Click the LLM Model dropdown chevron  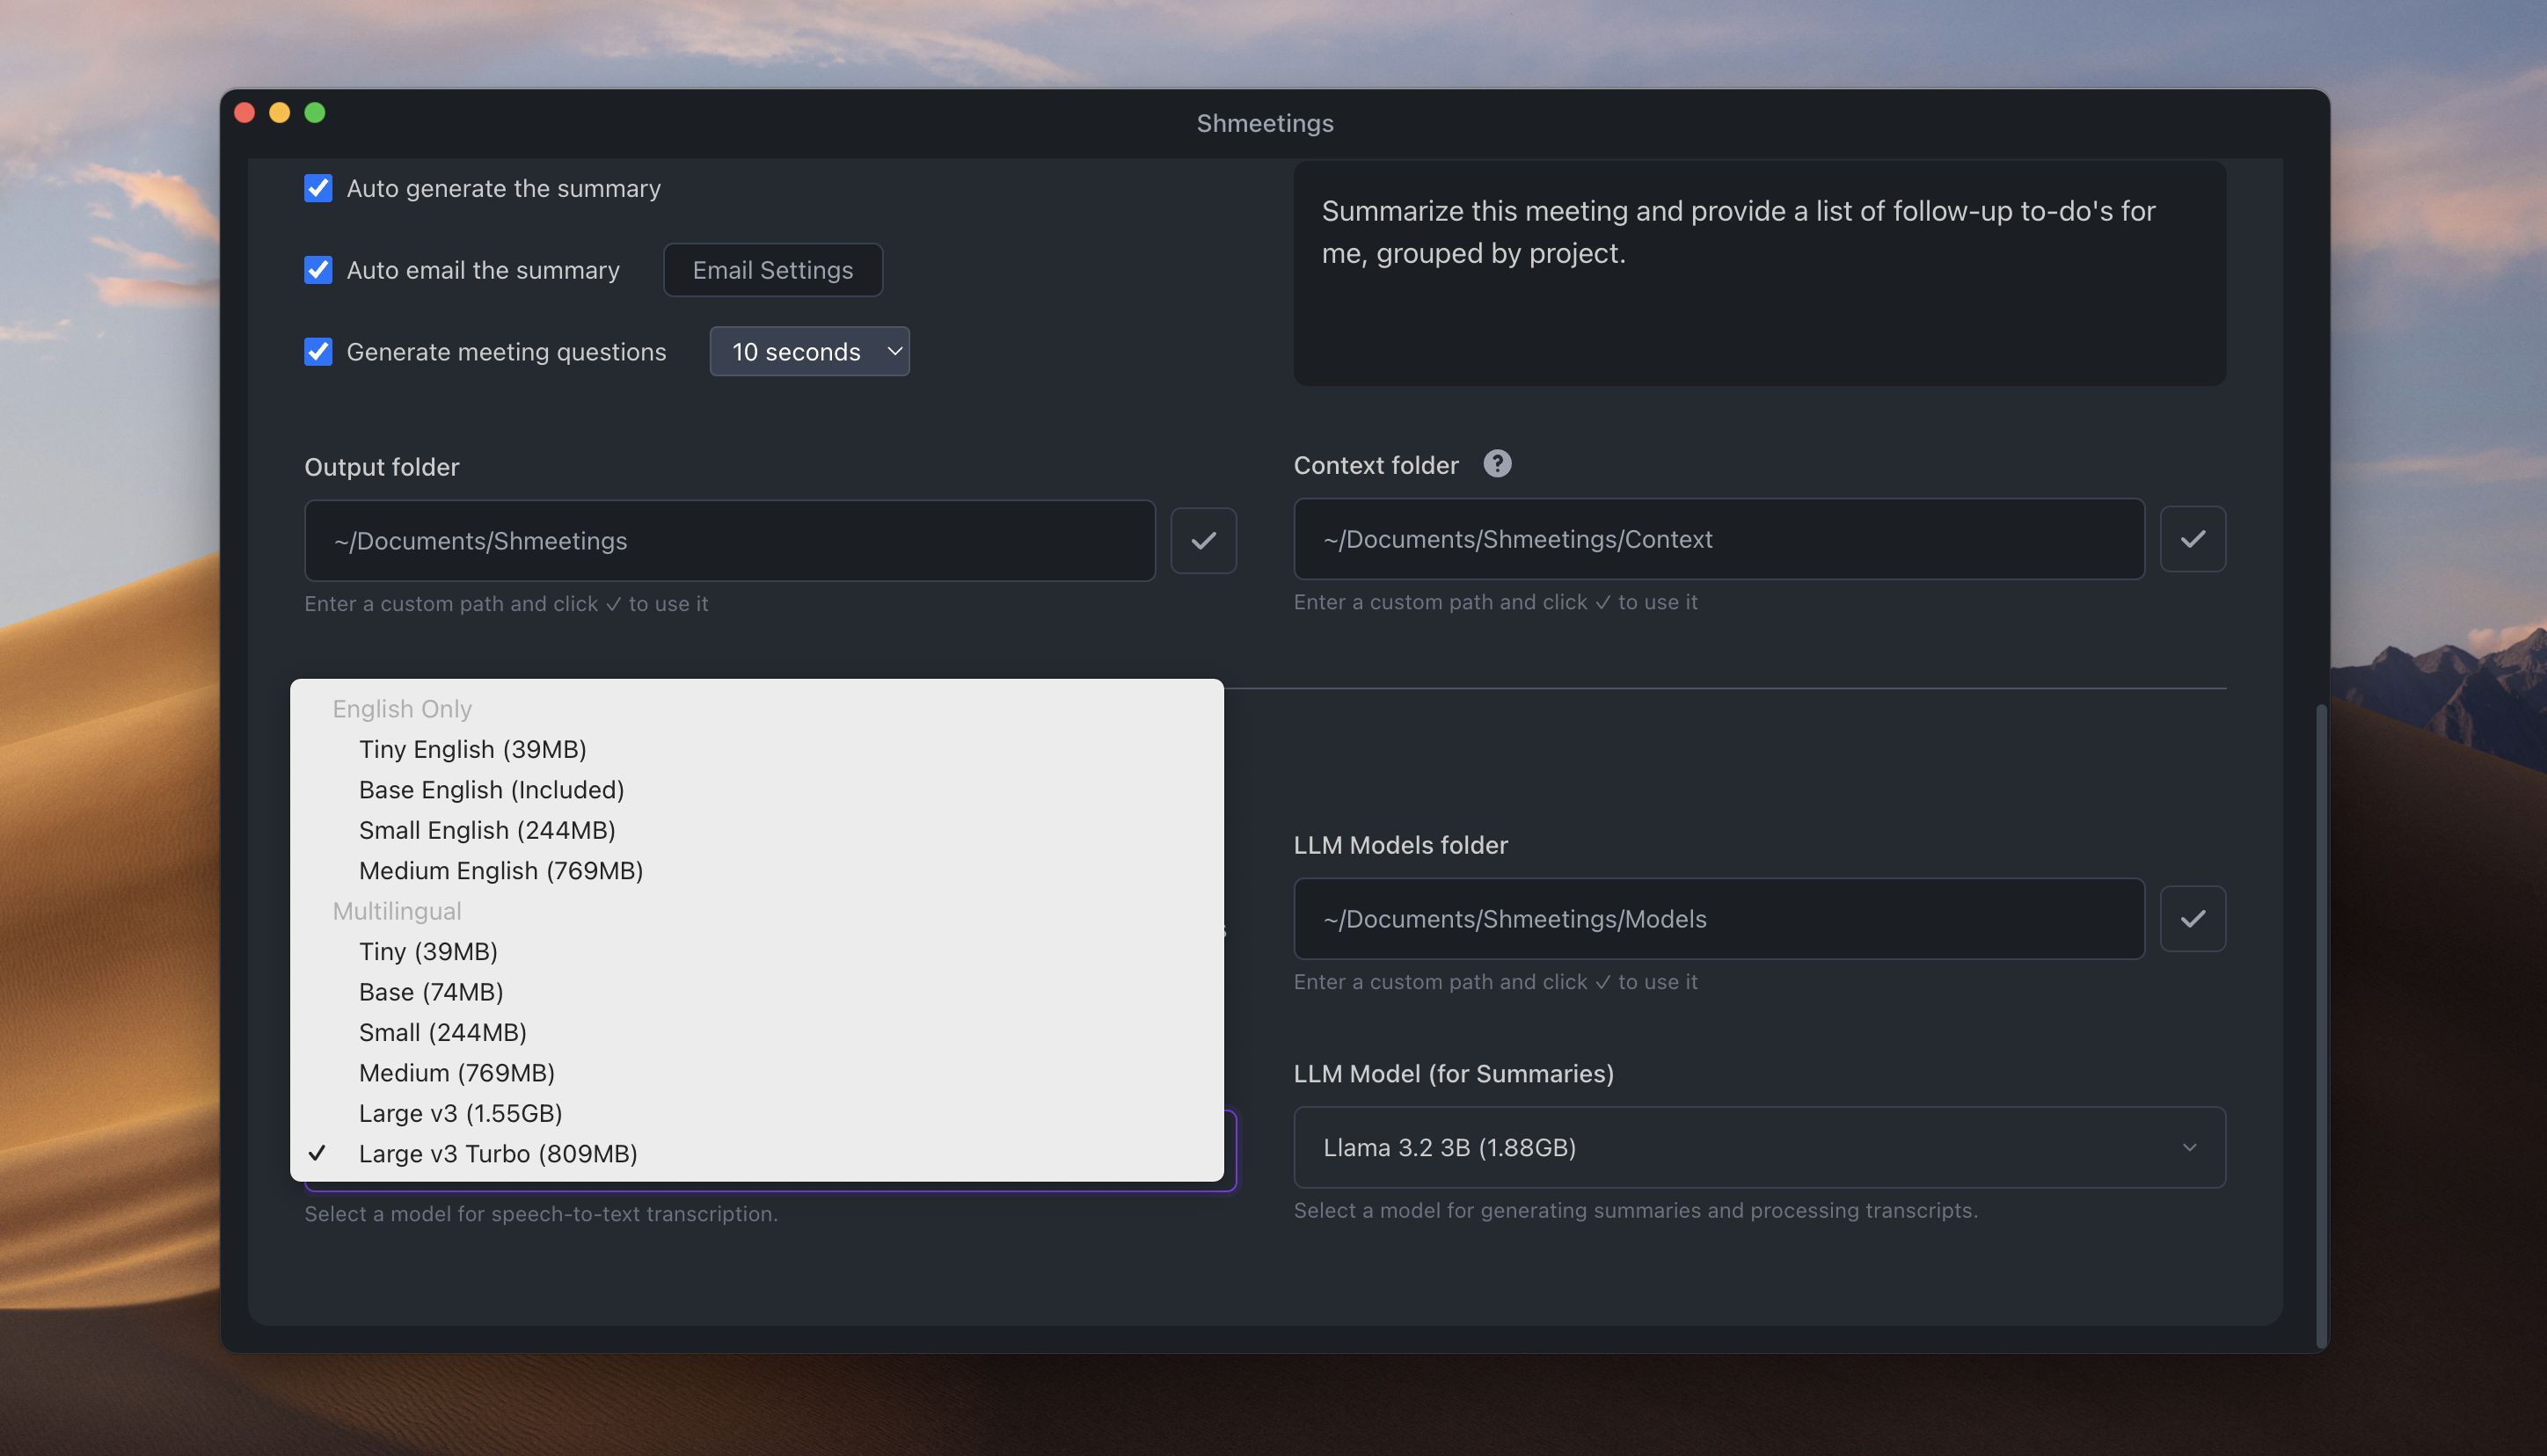(x=2189, y=1147)
